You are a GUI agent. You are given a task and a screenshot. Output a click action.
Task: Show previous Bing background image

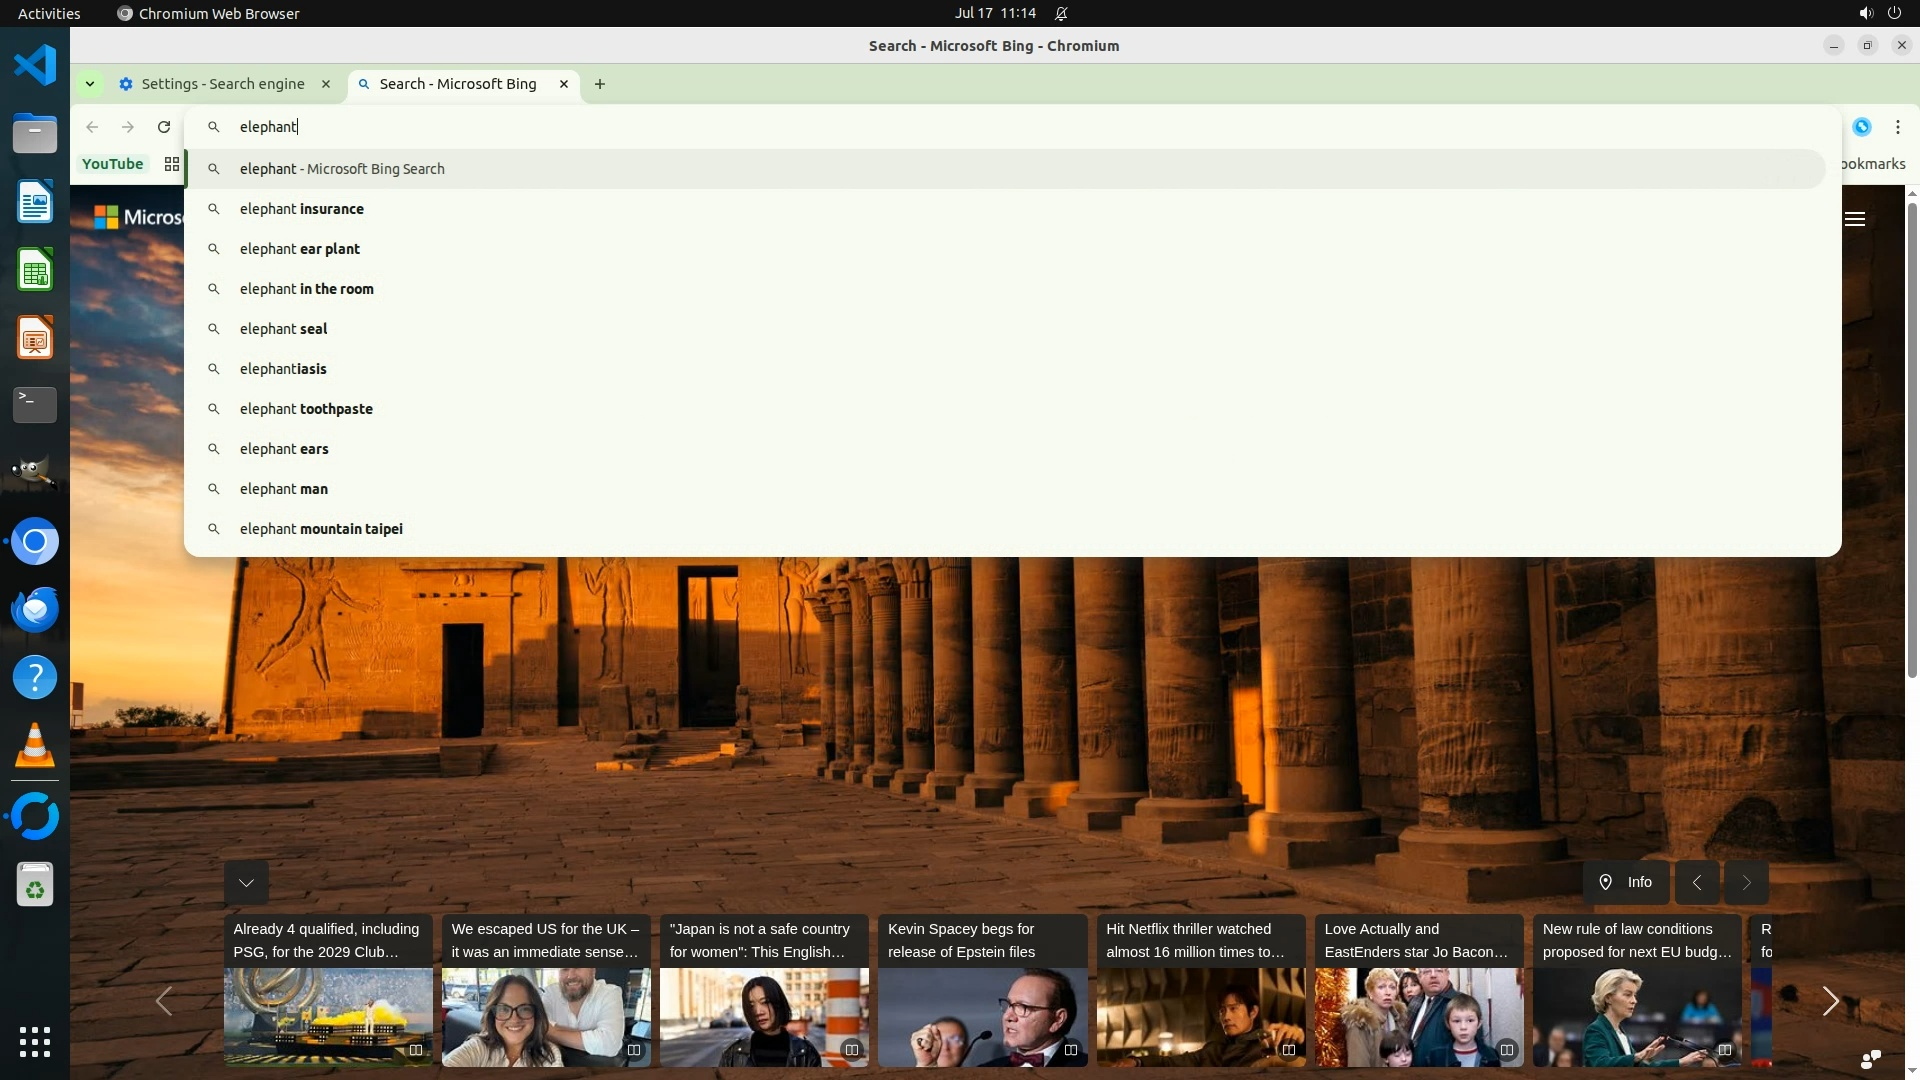(x=1697, y=882)
